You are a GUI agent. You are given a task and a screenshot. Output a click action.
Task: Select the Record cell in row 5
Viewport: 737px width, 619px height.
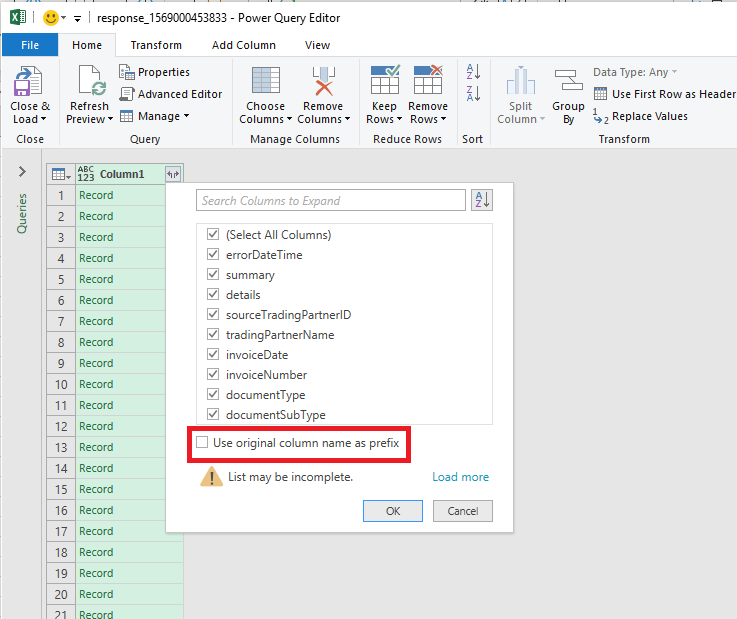121,279
